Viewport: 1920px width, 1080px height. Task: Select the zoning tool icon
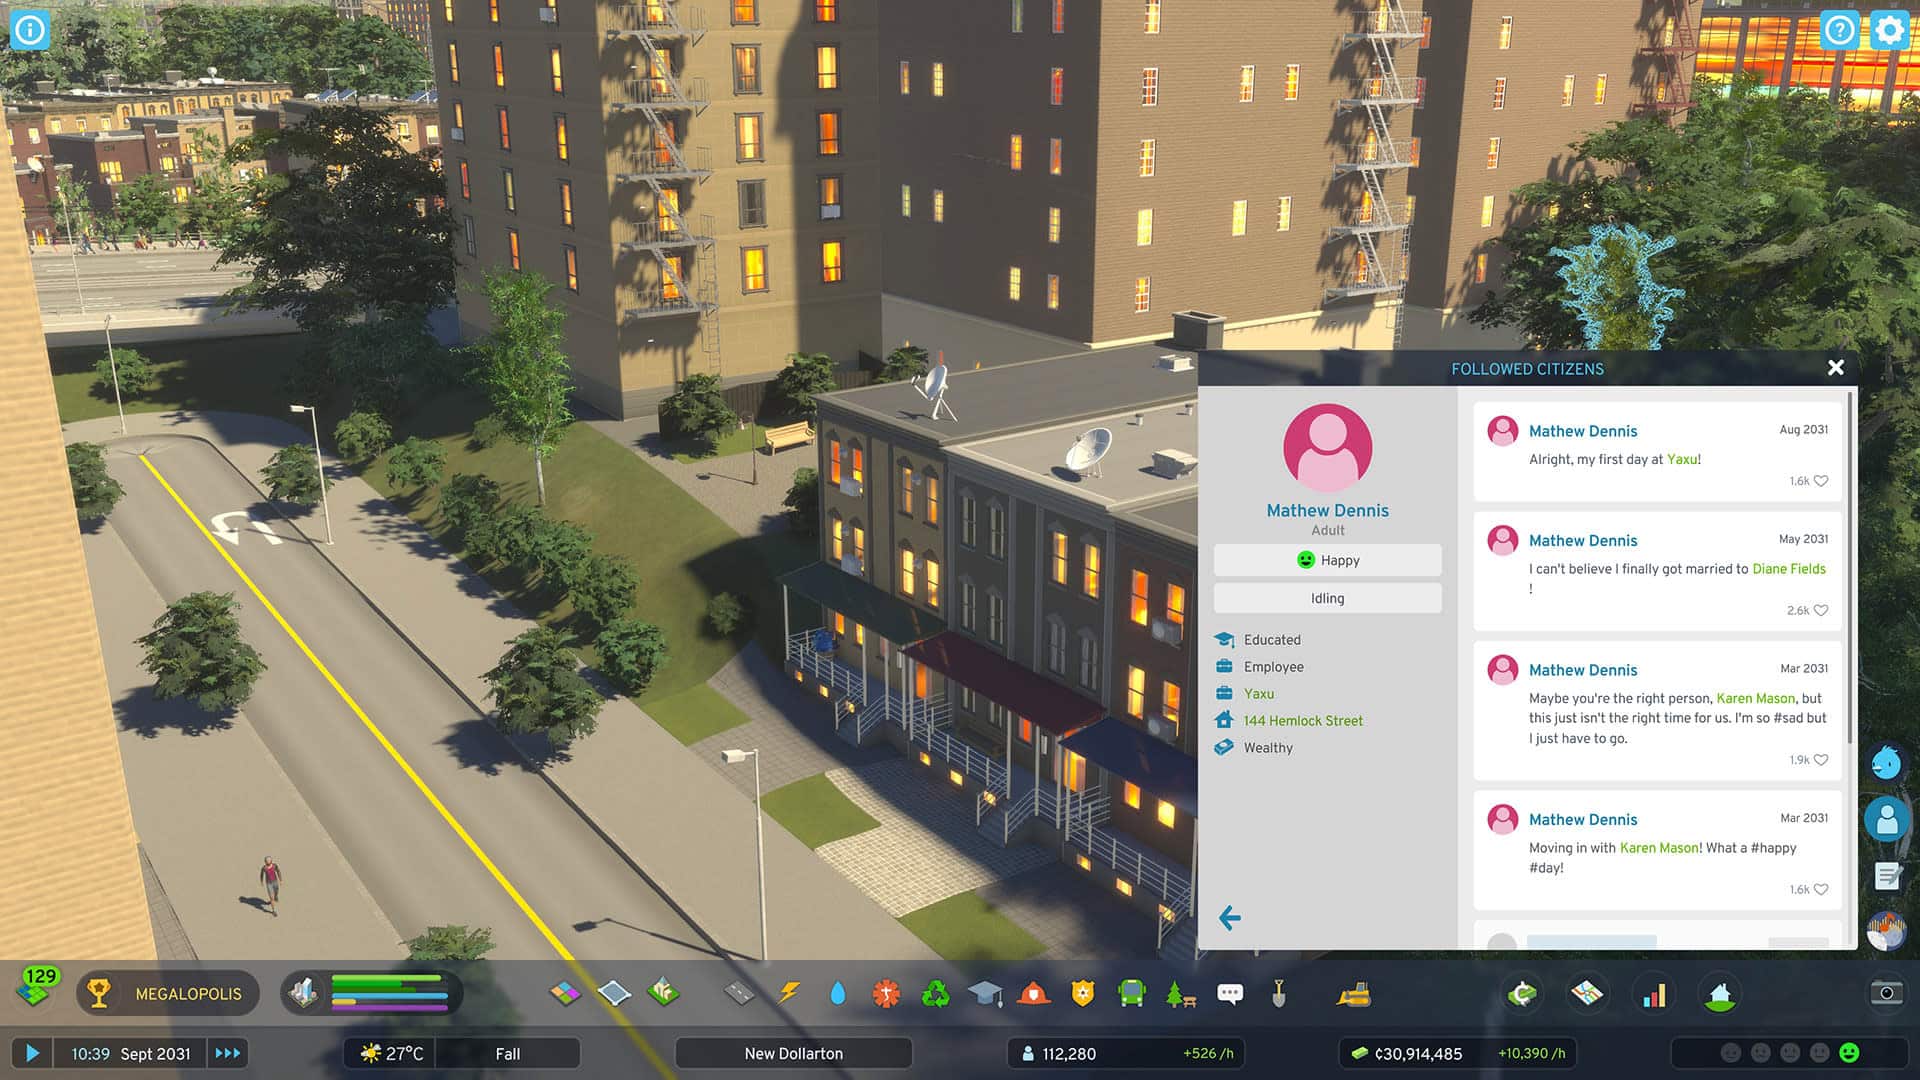pyautogui.click(x=564, y=993)
